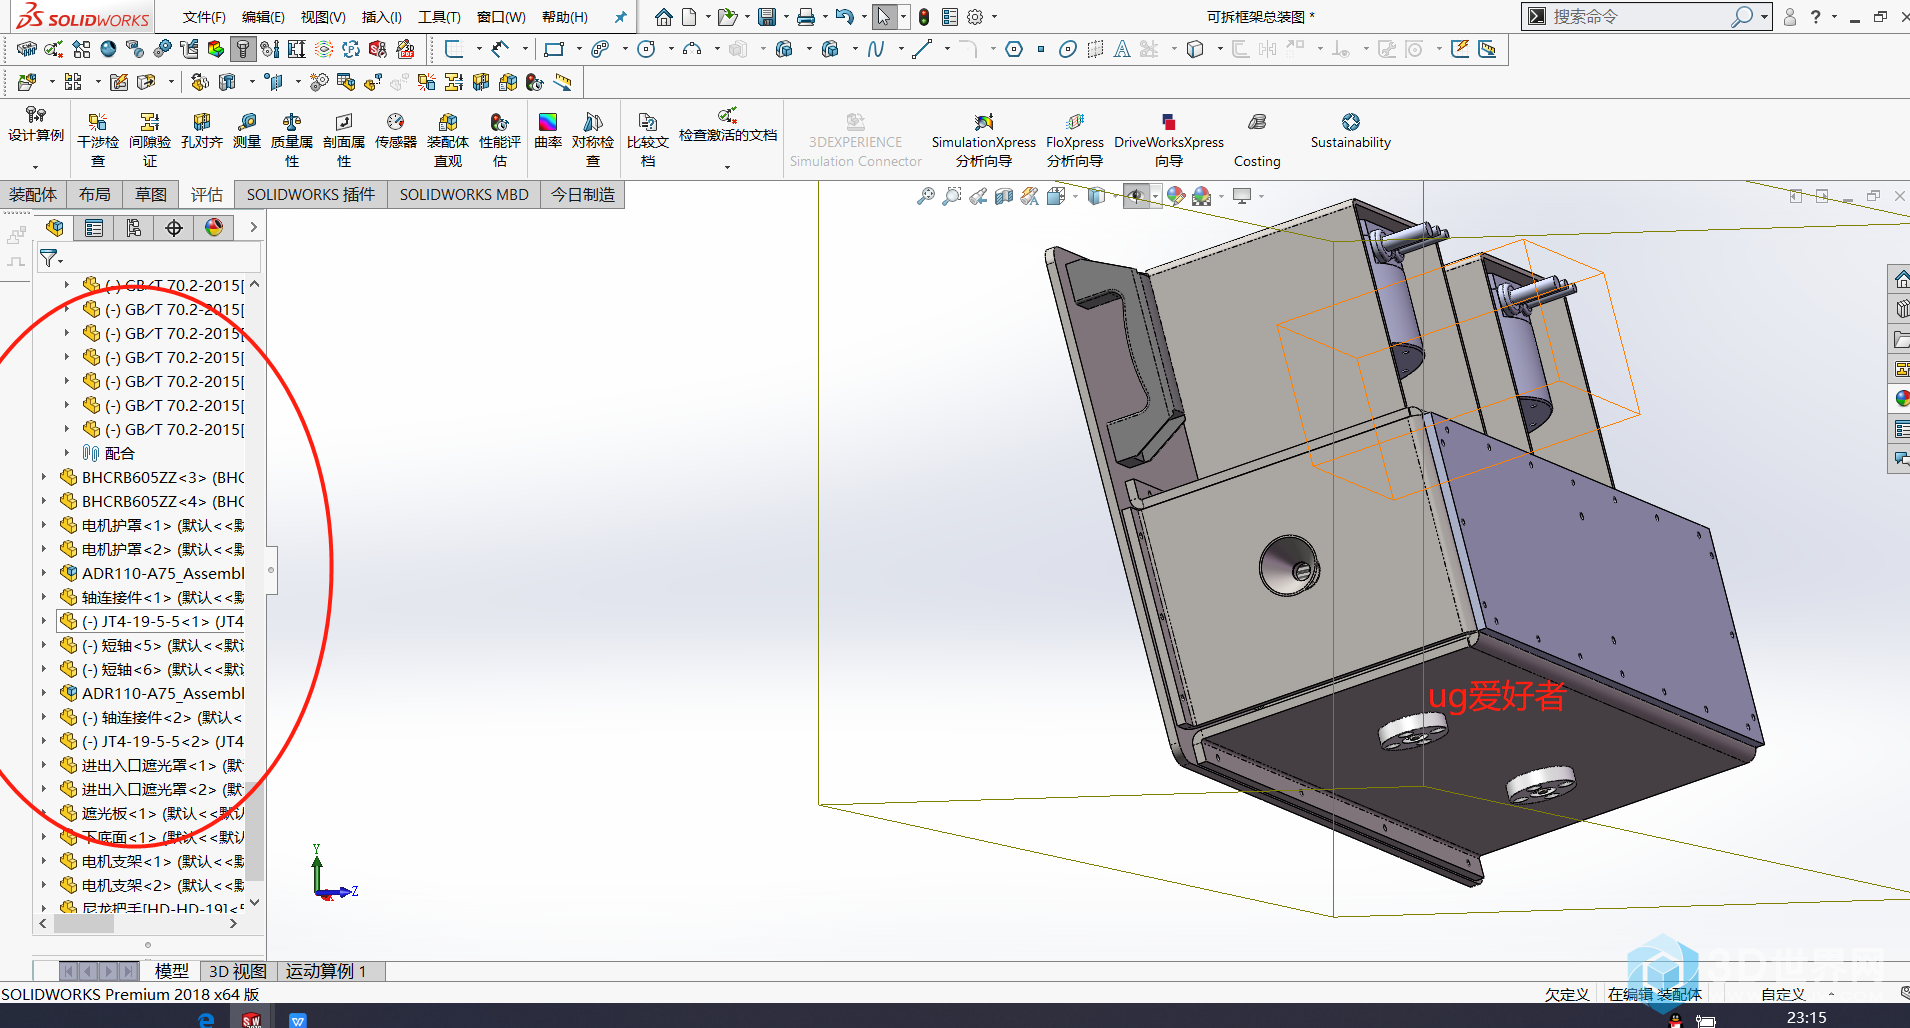The image size is (1910, 1028).
Task: Launch FloXpress analysis wizard
Action: (x=1075, y=140)
